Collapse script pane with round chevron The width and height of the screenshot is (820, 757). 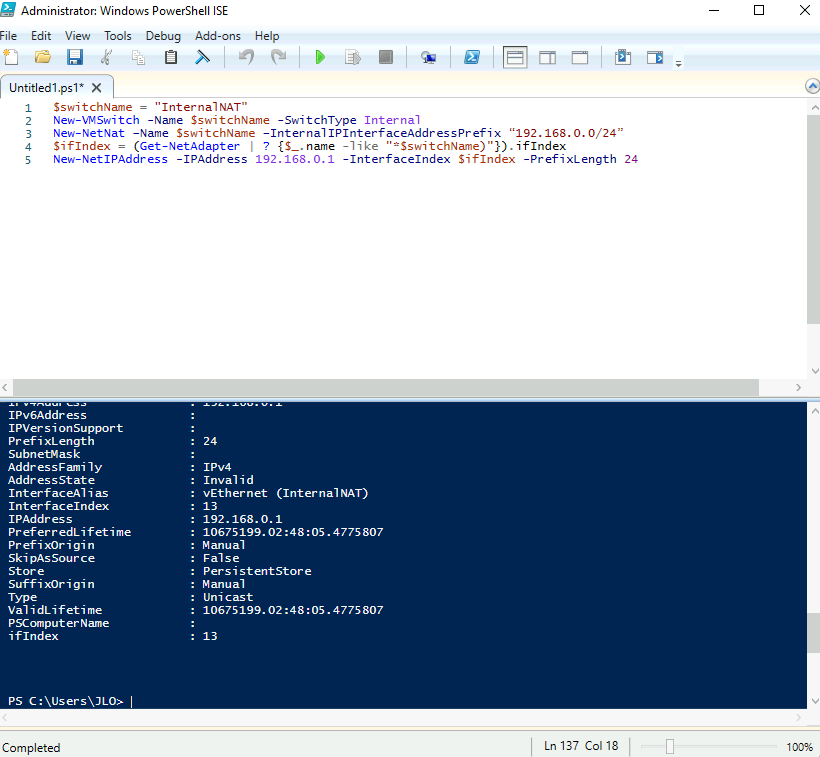pyautogui.click(x=812, y=87)
